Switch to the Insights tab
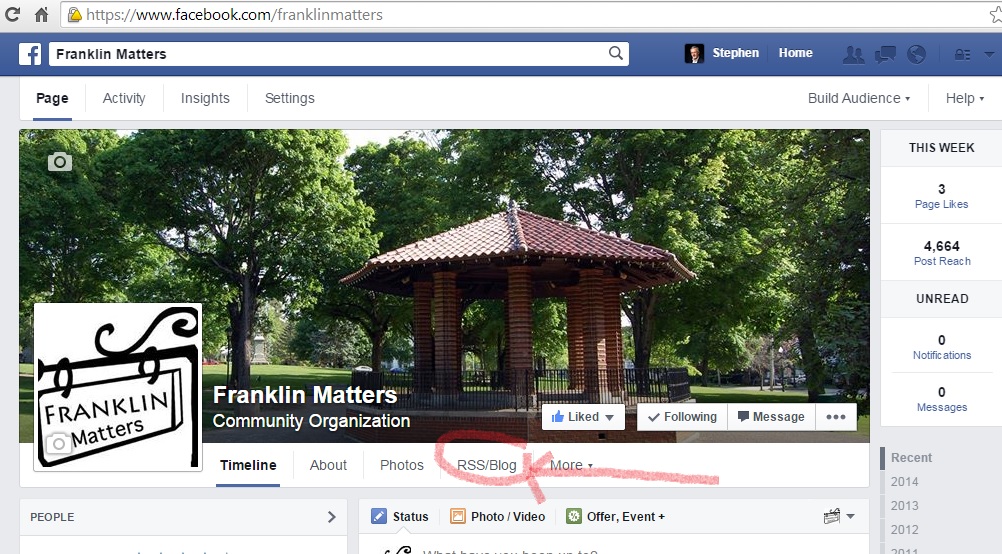This screenshot has width=1002, height=554. click(205, 98)
